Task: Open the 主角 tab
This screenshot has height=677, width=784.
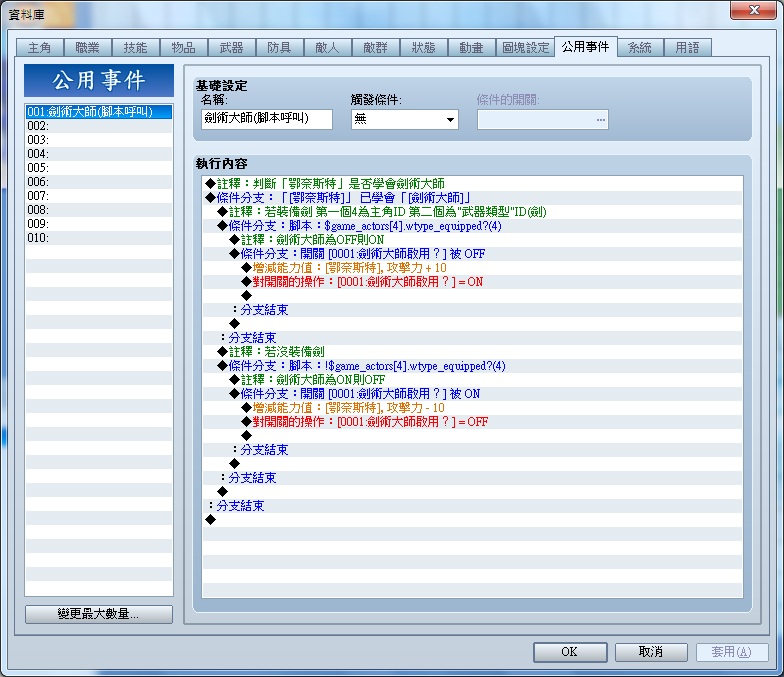Action: [40, 48]
